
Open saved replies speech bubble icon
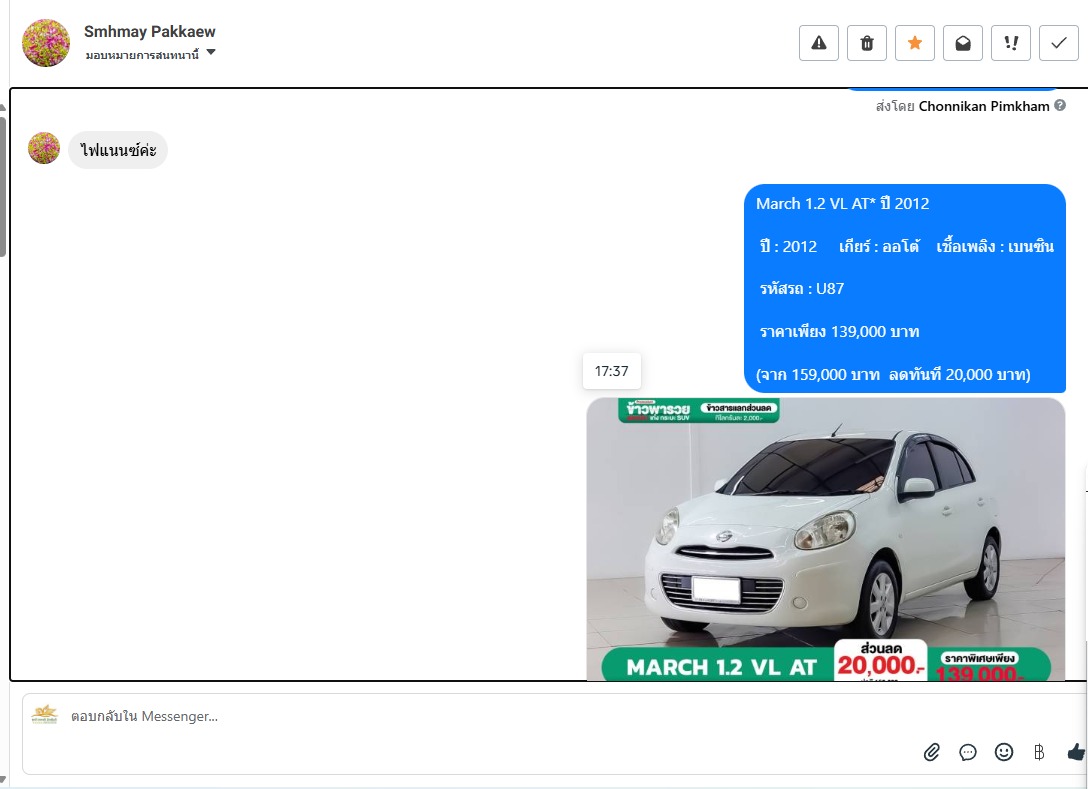pyautogui.click(x=967, y=752)
